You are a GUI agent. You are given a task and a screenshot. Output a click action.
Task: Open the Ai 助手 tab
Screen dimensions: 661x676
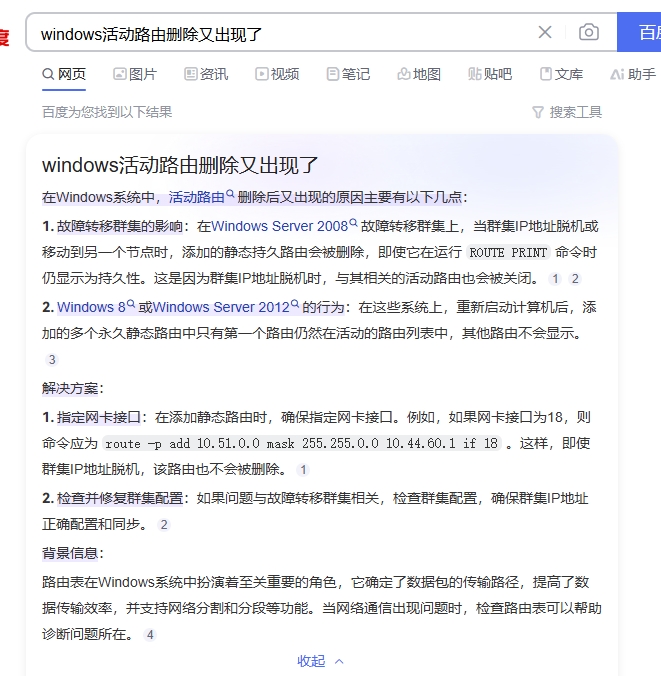click(633, 74)
